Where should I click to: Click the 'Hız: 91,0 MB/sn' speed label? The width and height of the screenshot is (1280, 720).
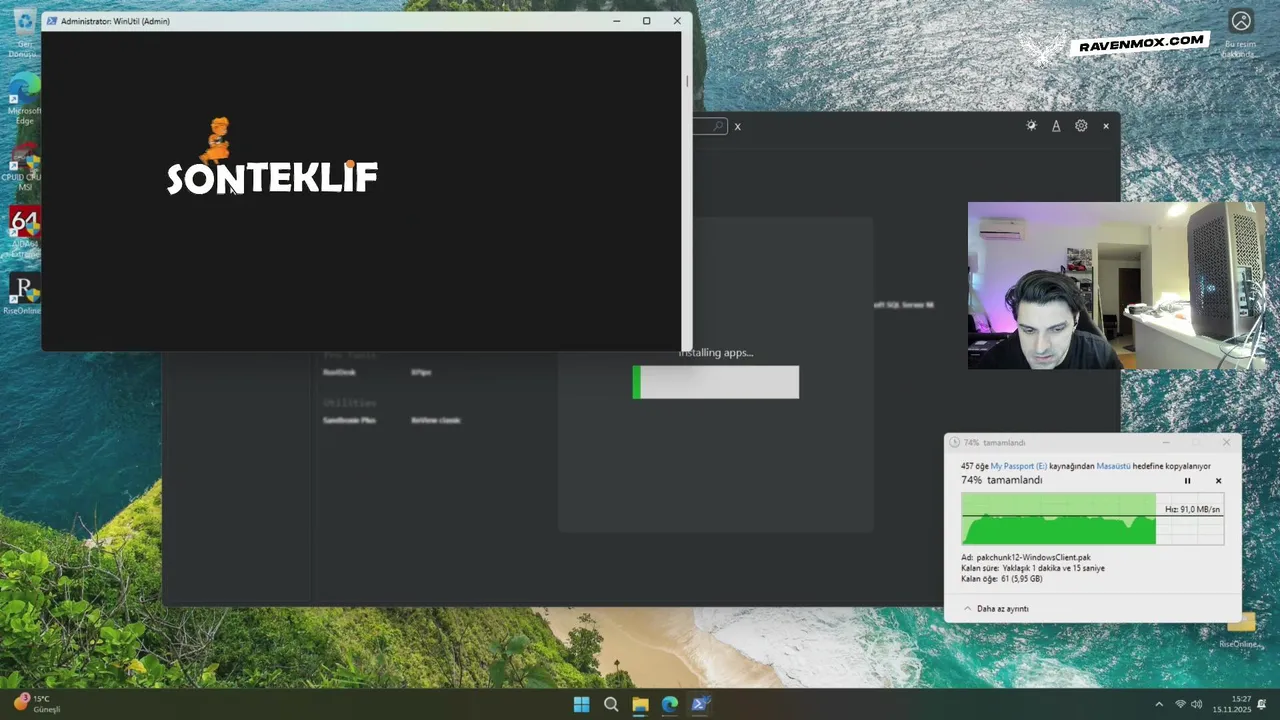(1192, 509)
